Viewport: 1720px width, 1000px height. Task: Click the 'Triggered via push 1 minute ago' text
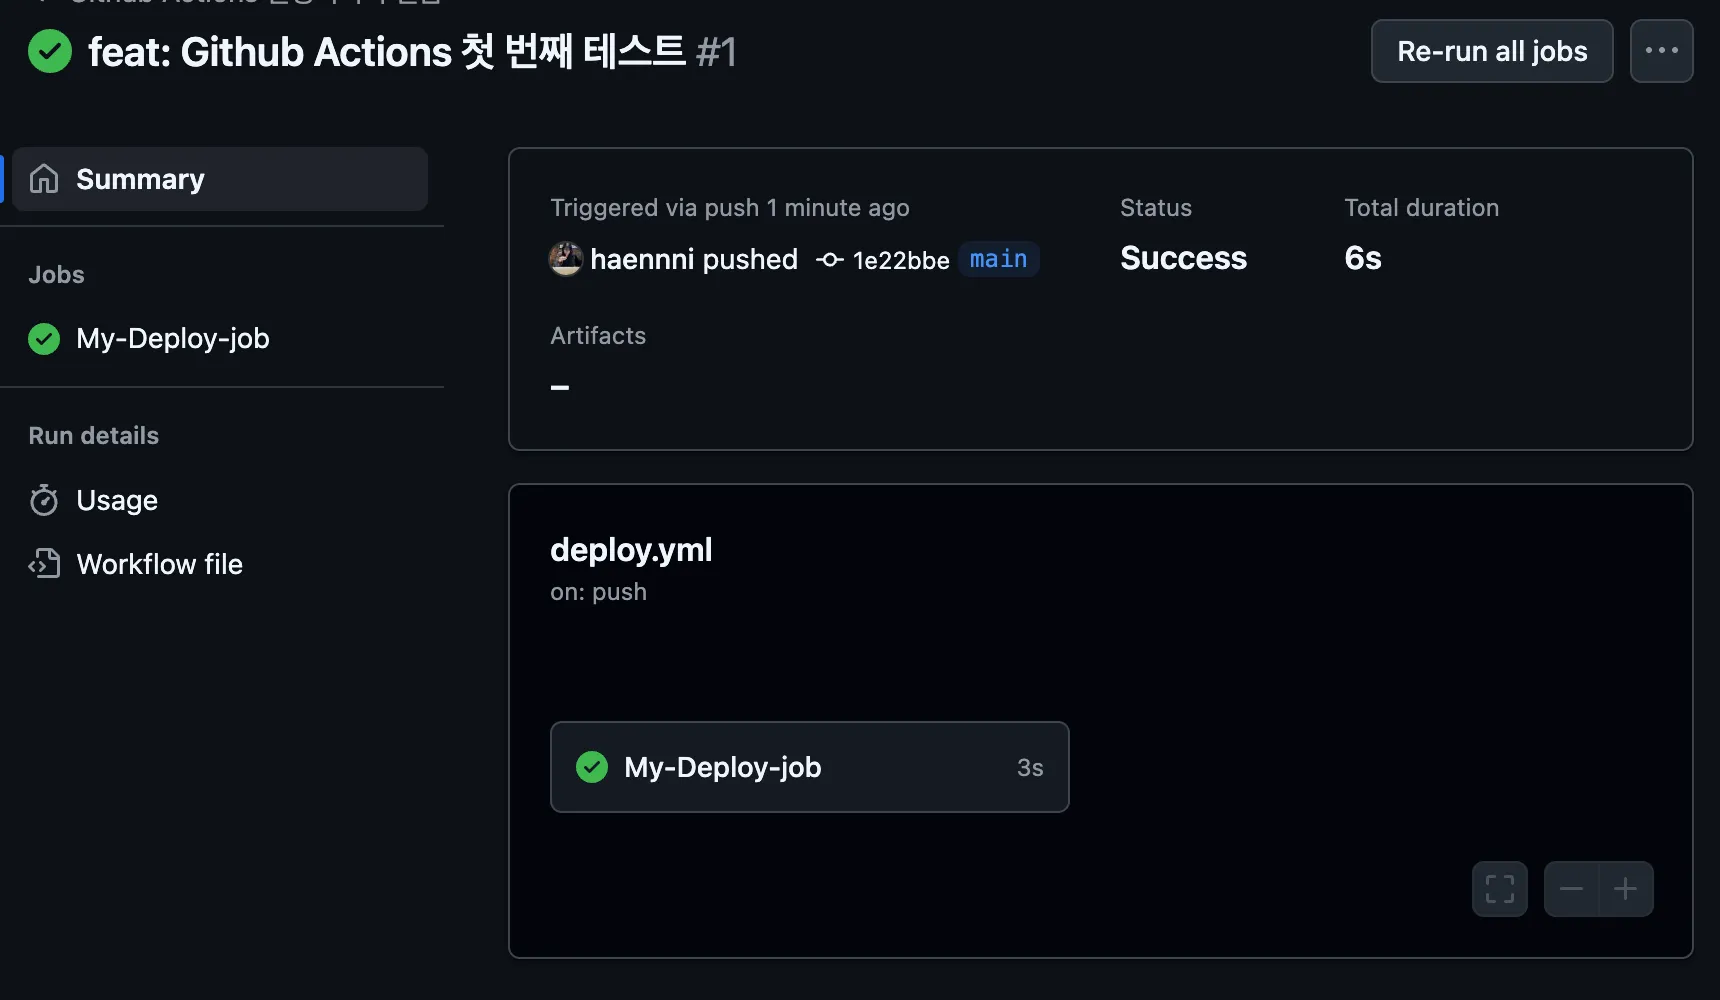click(x=730, y=208)
